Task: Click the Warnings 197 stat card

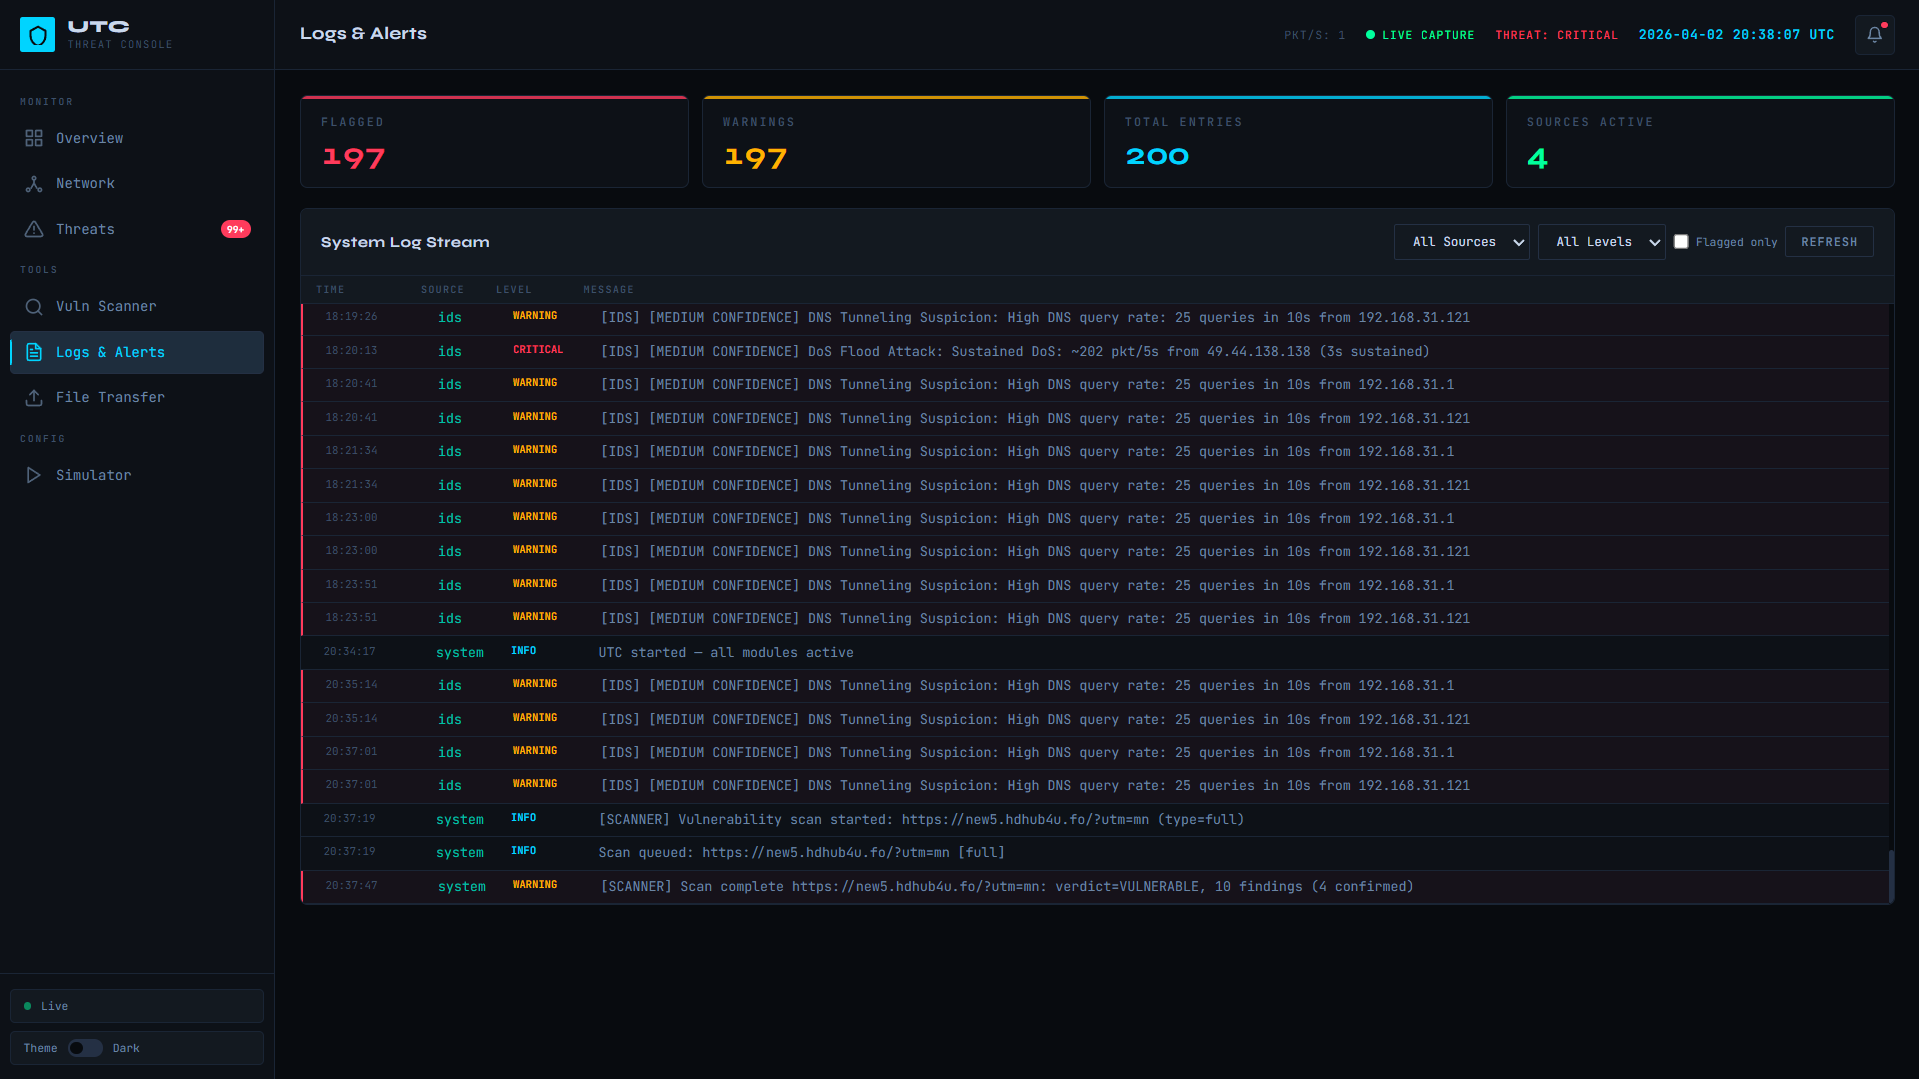Action: [896, 142]
